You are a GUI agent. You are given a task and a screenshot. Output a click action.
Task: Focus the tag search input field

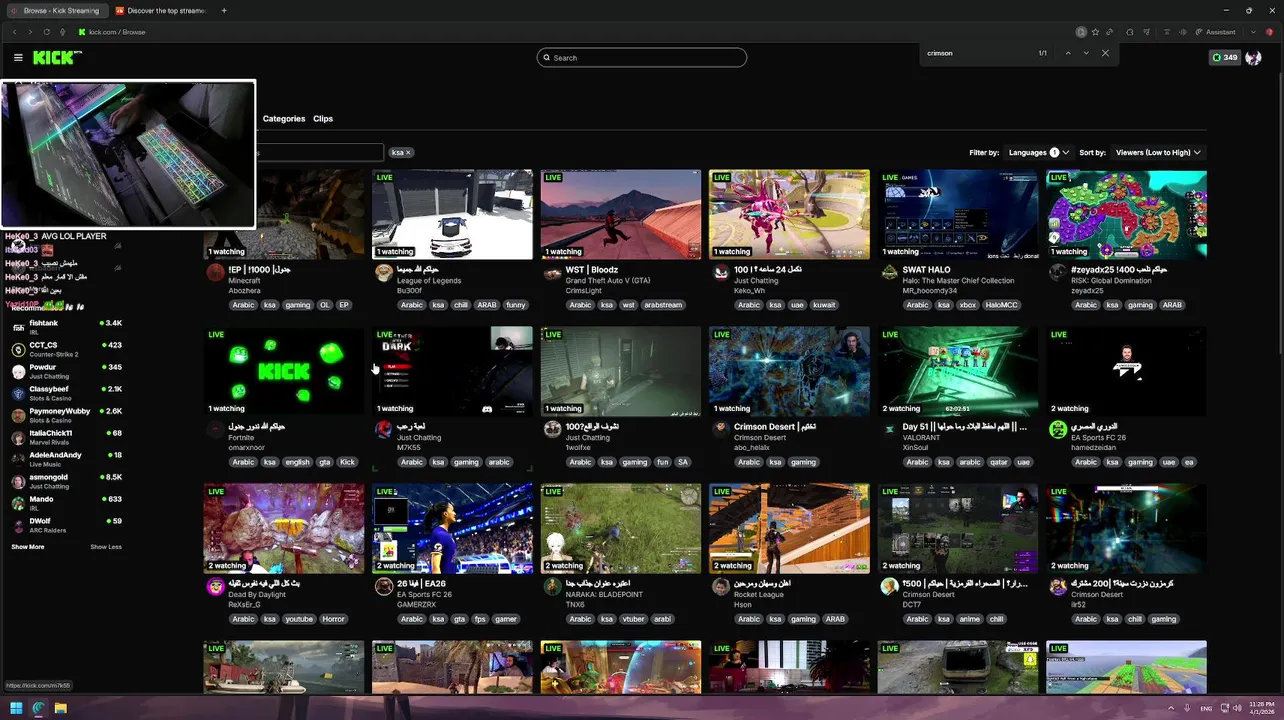click(x=318, y=153)
